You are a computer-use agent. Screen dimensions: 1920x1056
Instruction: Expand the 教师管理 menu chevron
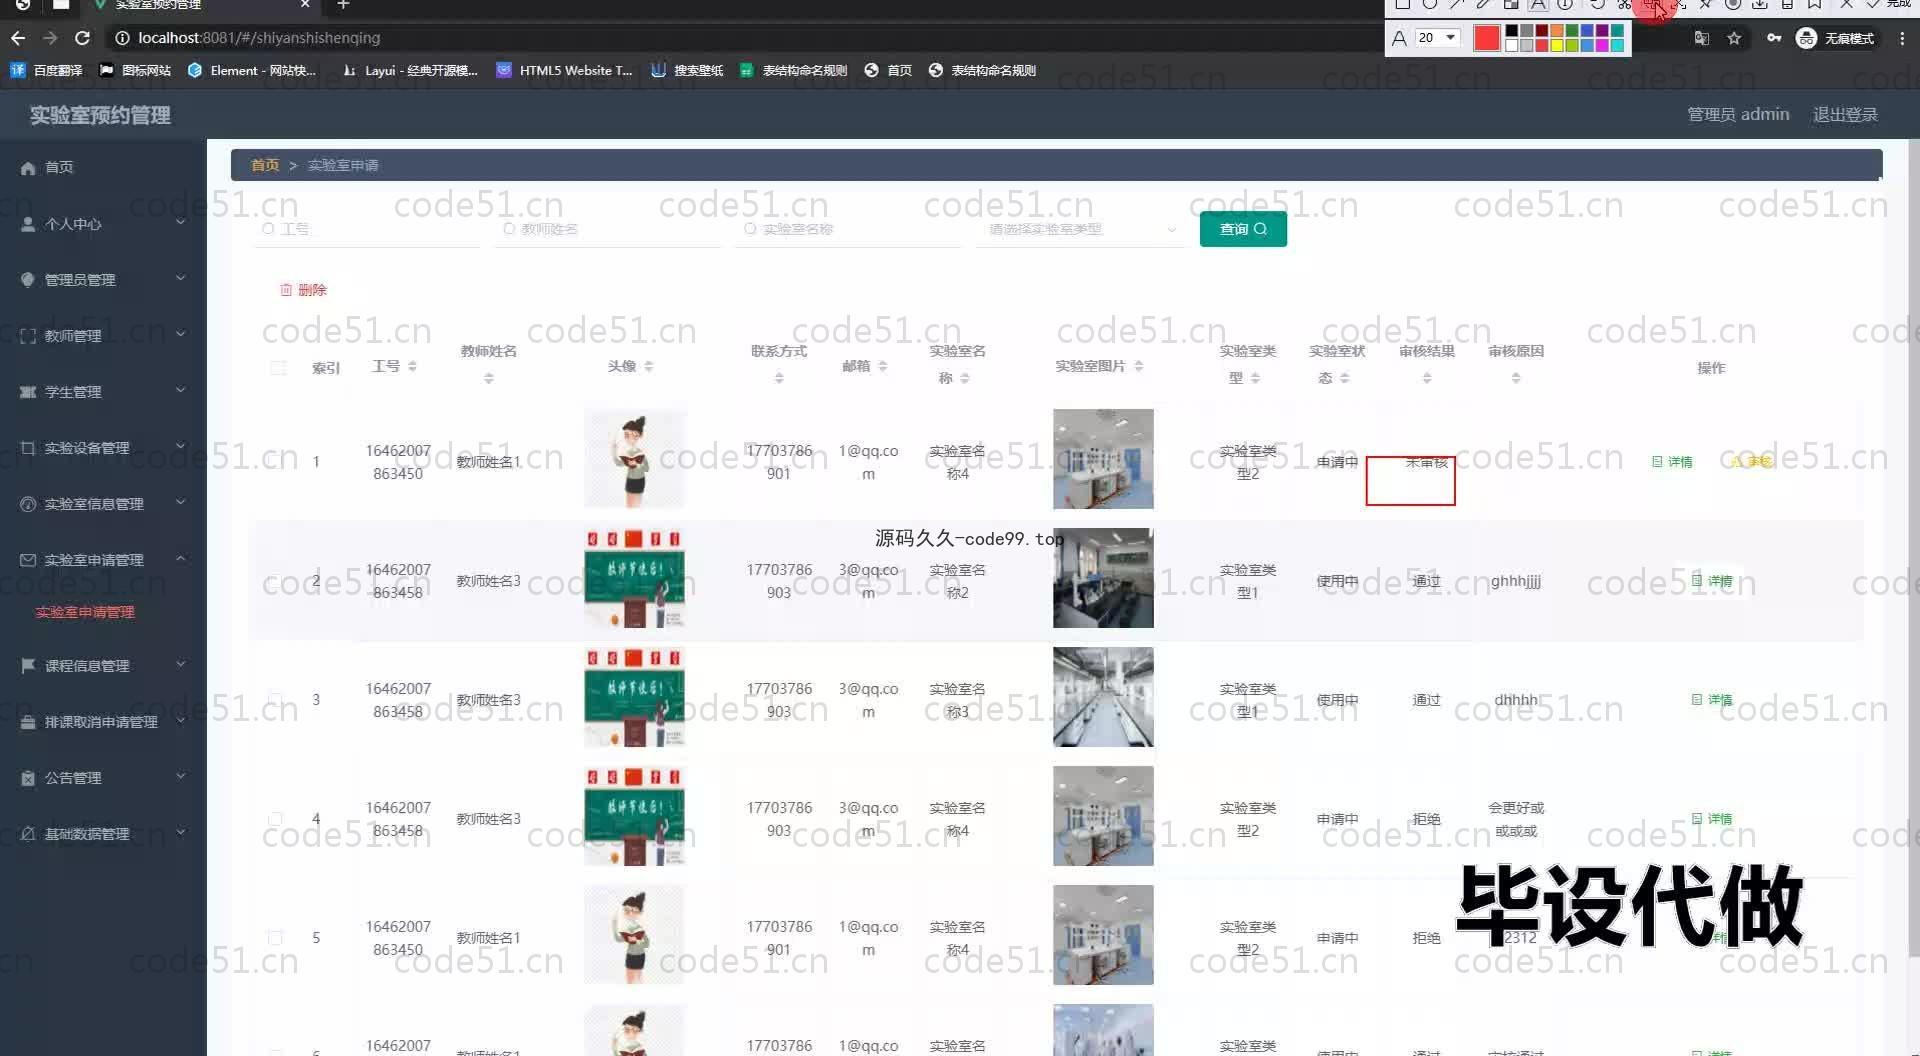[x=181, y=334]
